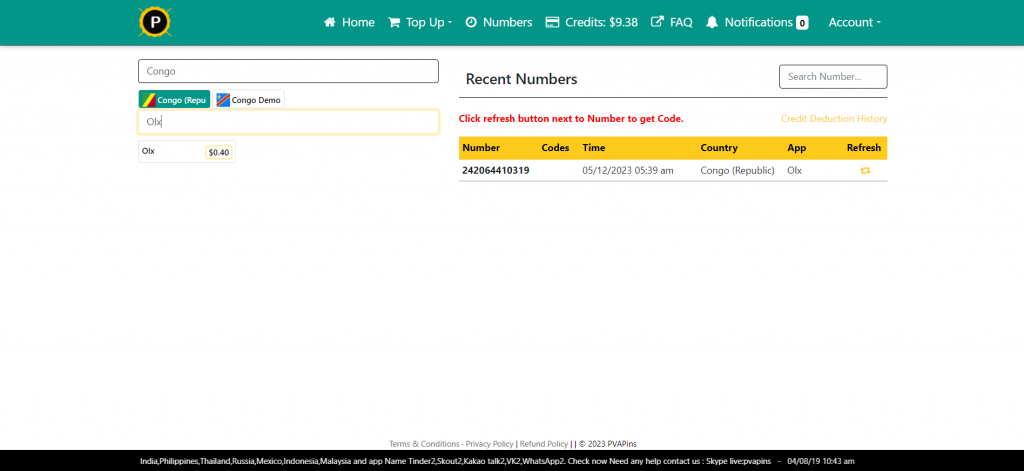Click the Refresh column header
This screenshot has width=1024, height=471.
click(864, 148)
